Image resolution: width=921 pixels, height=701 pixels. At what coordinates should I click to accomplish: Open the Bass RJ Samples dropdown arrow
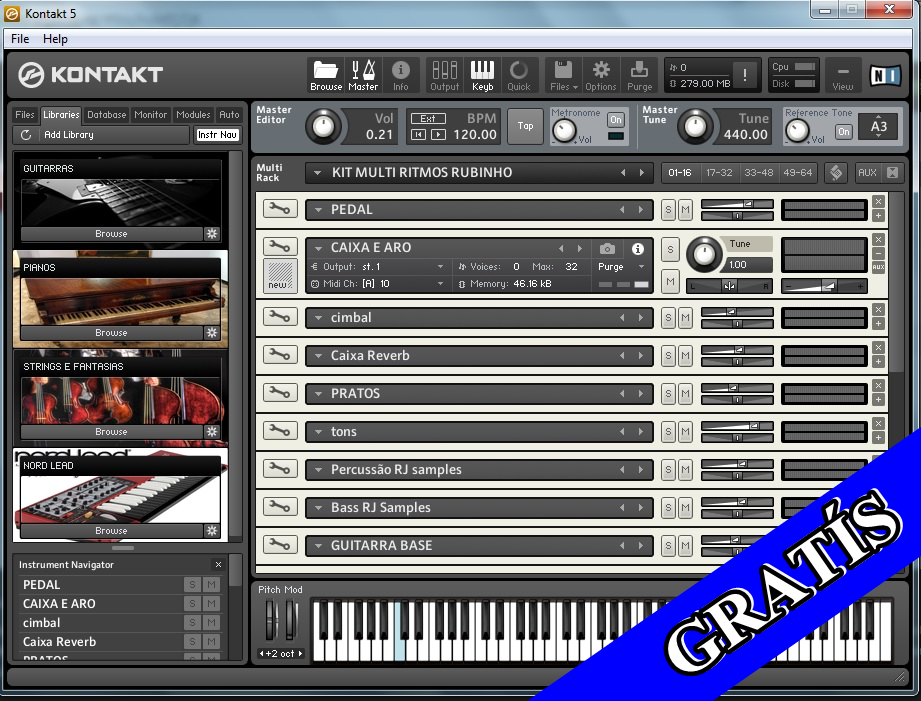[318, 508]
